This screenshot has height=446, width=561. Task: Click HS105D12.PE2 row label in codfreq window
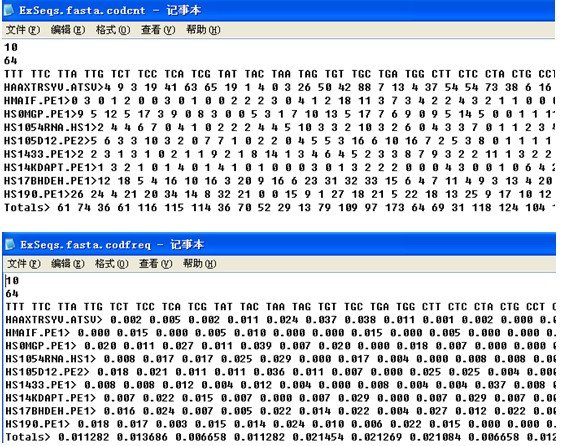point(48,372)
